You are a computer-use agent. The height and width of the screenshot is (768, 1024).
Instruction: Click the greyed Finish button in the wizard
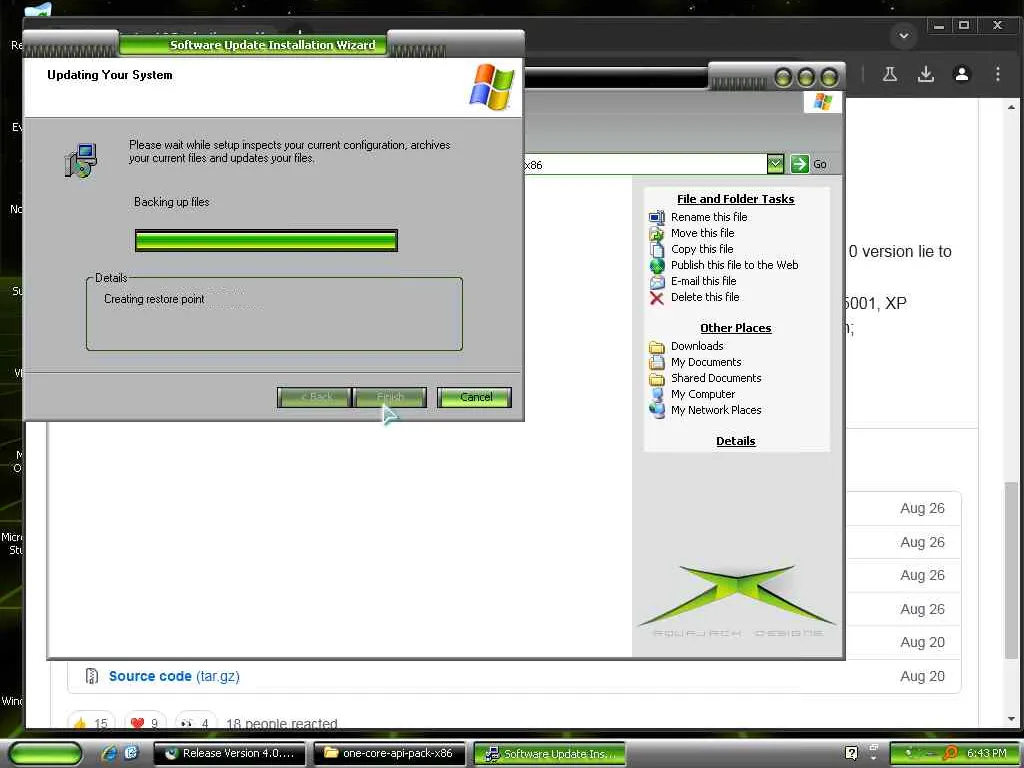pos(390,397)
